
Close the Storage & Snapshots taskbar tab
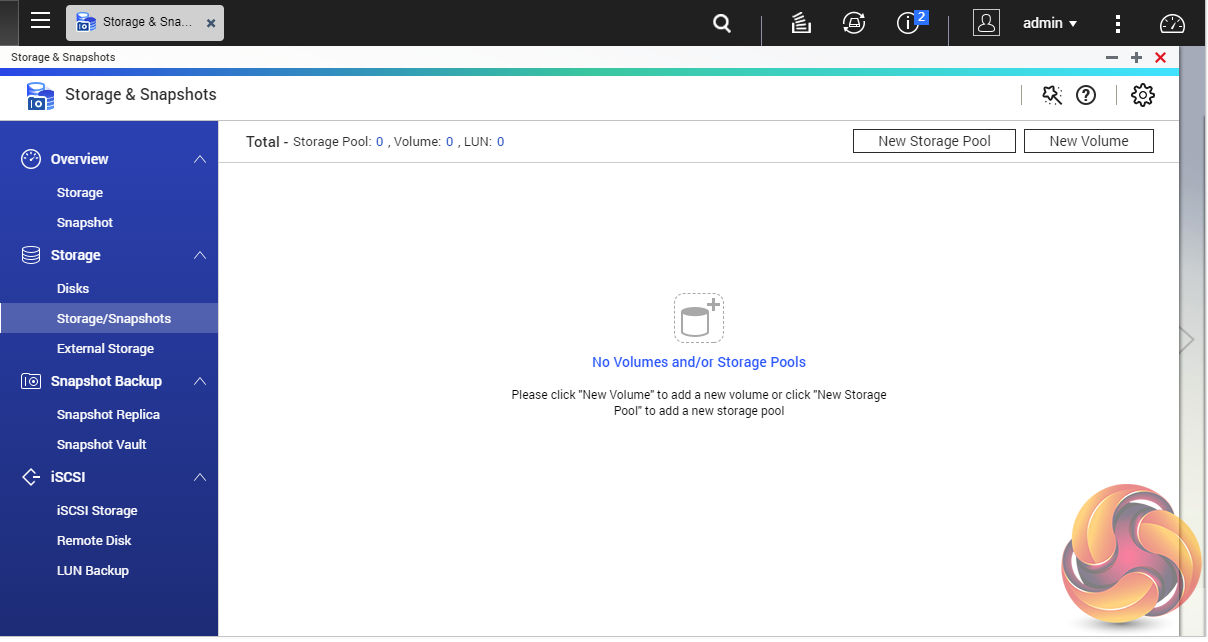pyautogui.click(x=211, y=22)
